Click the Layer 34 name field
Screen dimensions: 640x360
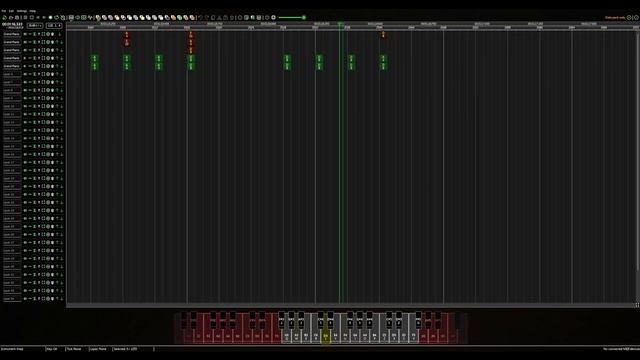pyautogui.click(x=12, y=299)
